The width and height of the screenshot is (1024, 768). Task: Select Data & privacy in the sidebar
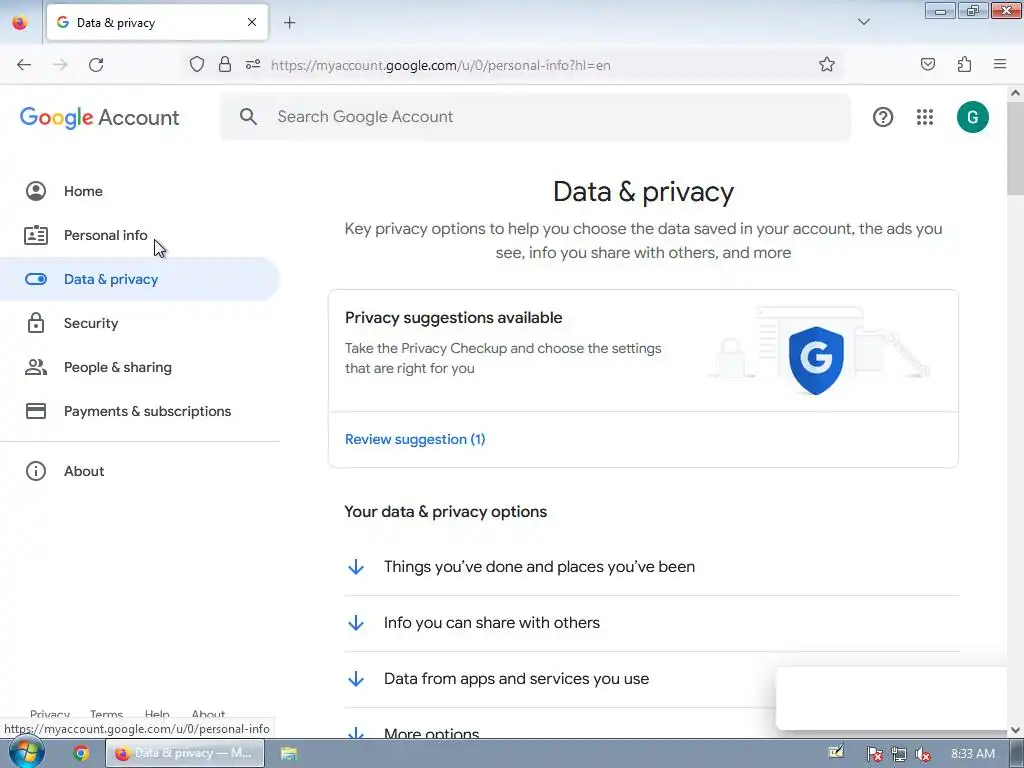pyautogui.click(x=140, y=280)
